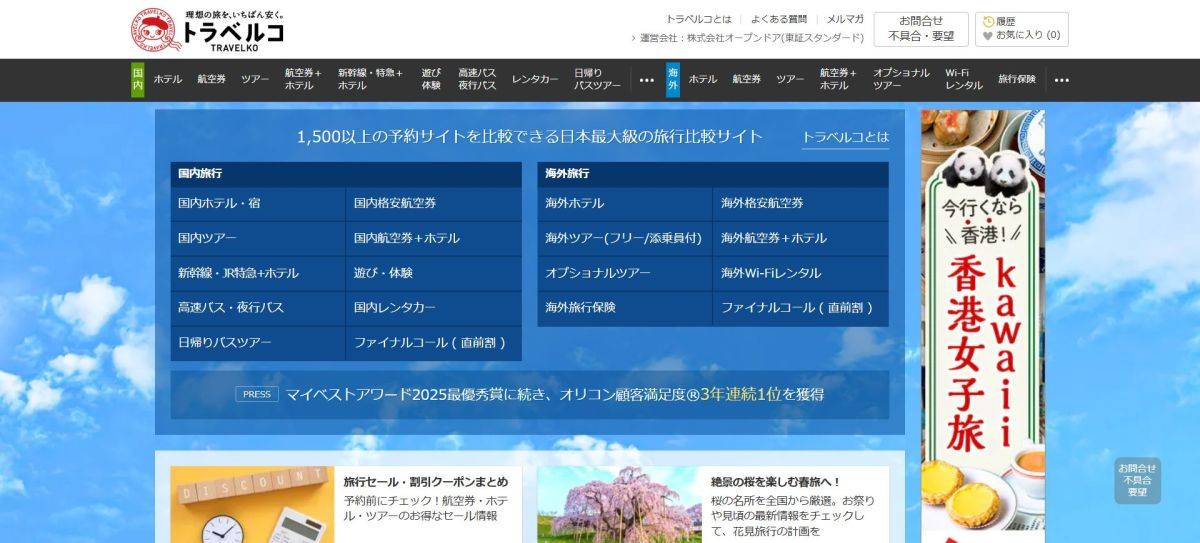Open overseas 航空券 in navigation bar

[747, 79]
